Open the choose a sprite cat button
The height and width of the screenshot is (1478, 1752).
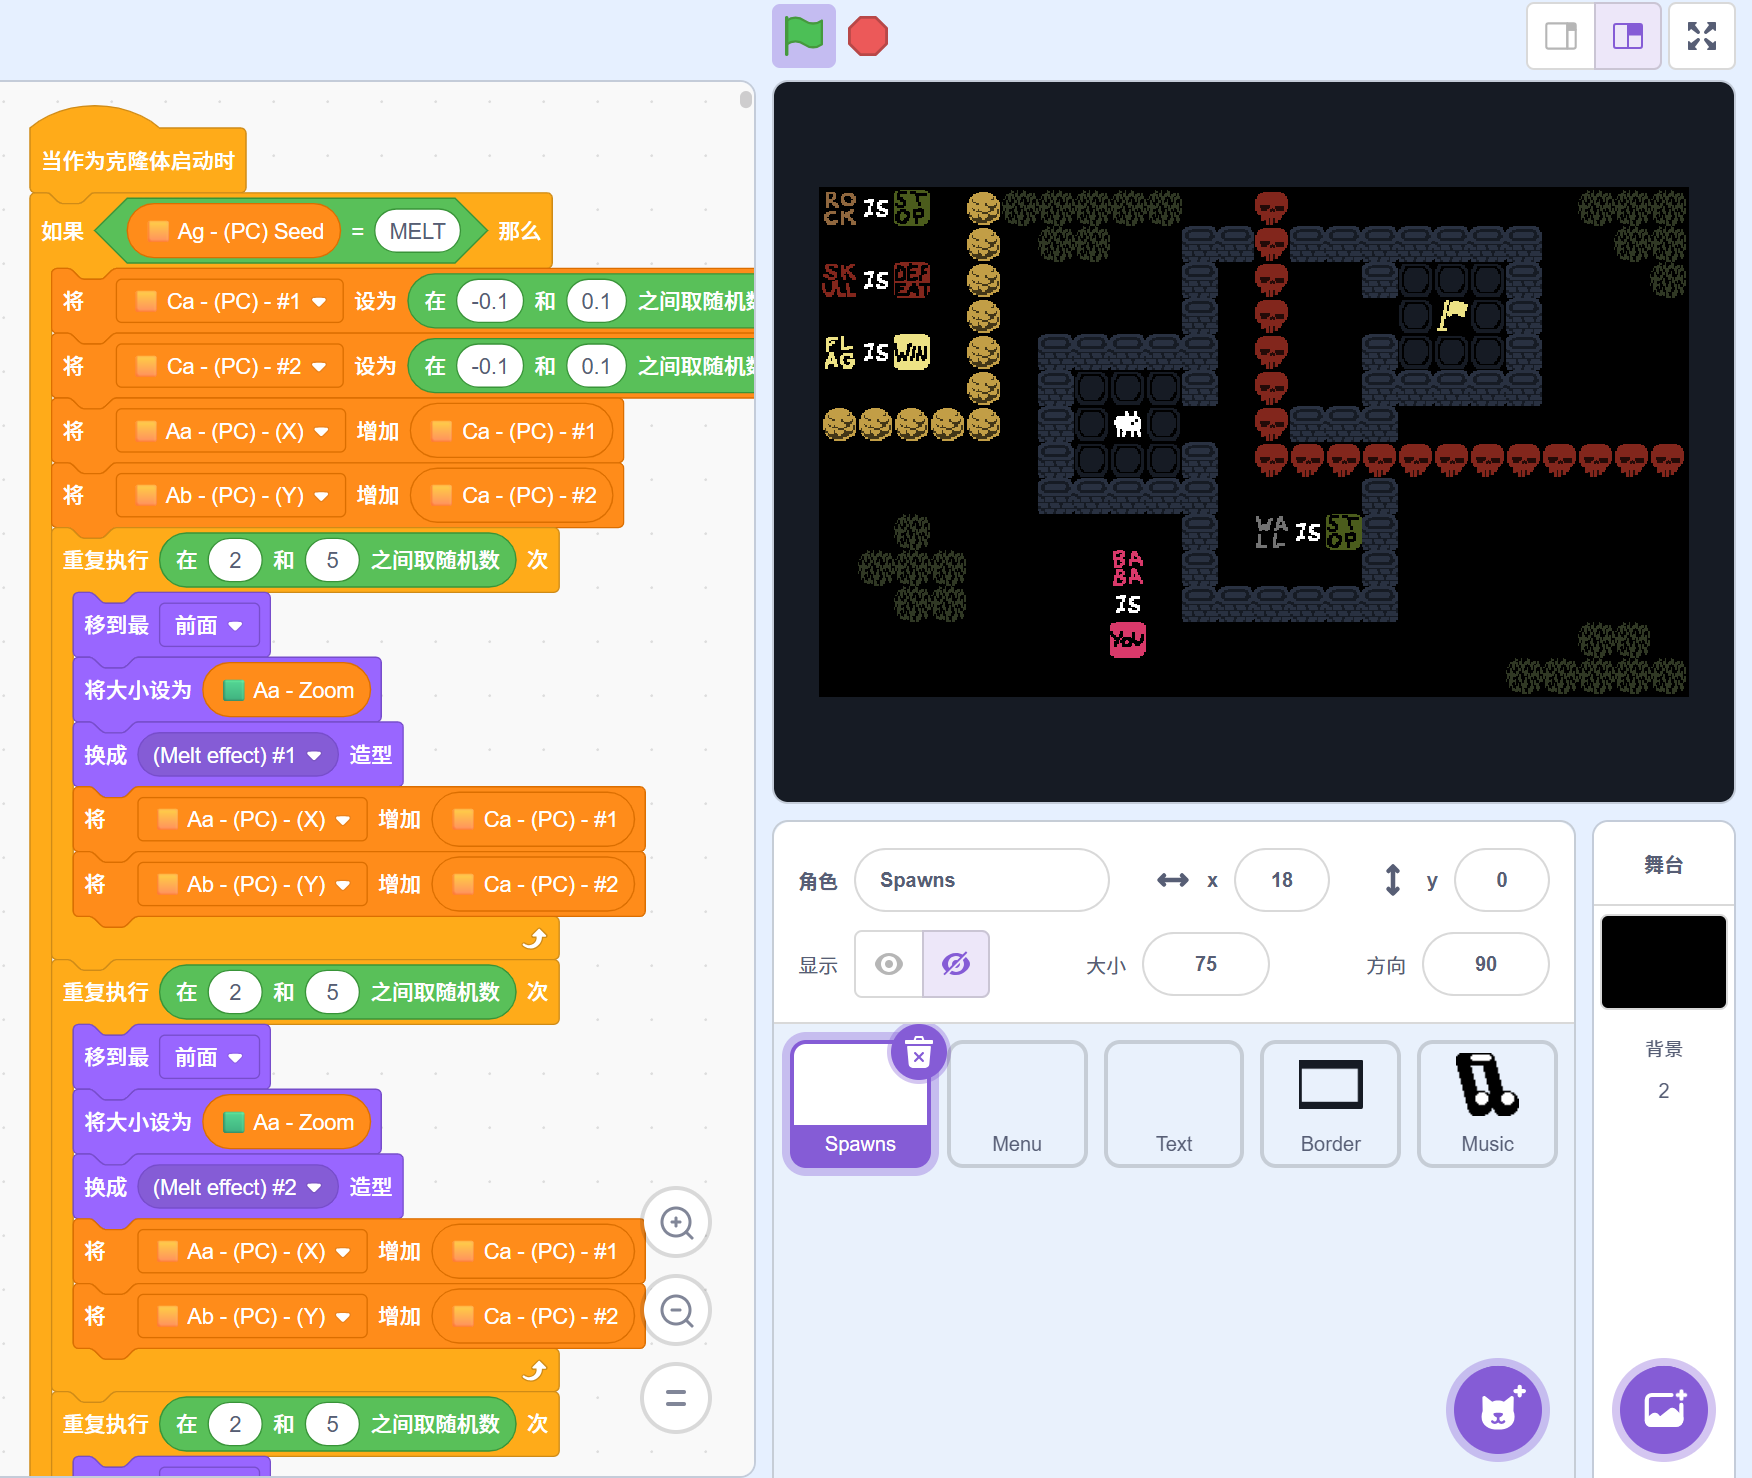[x=1497, y=1410]
